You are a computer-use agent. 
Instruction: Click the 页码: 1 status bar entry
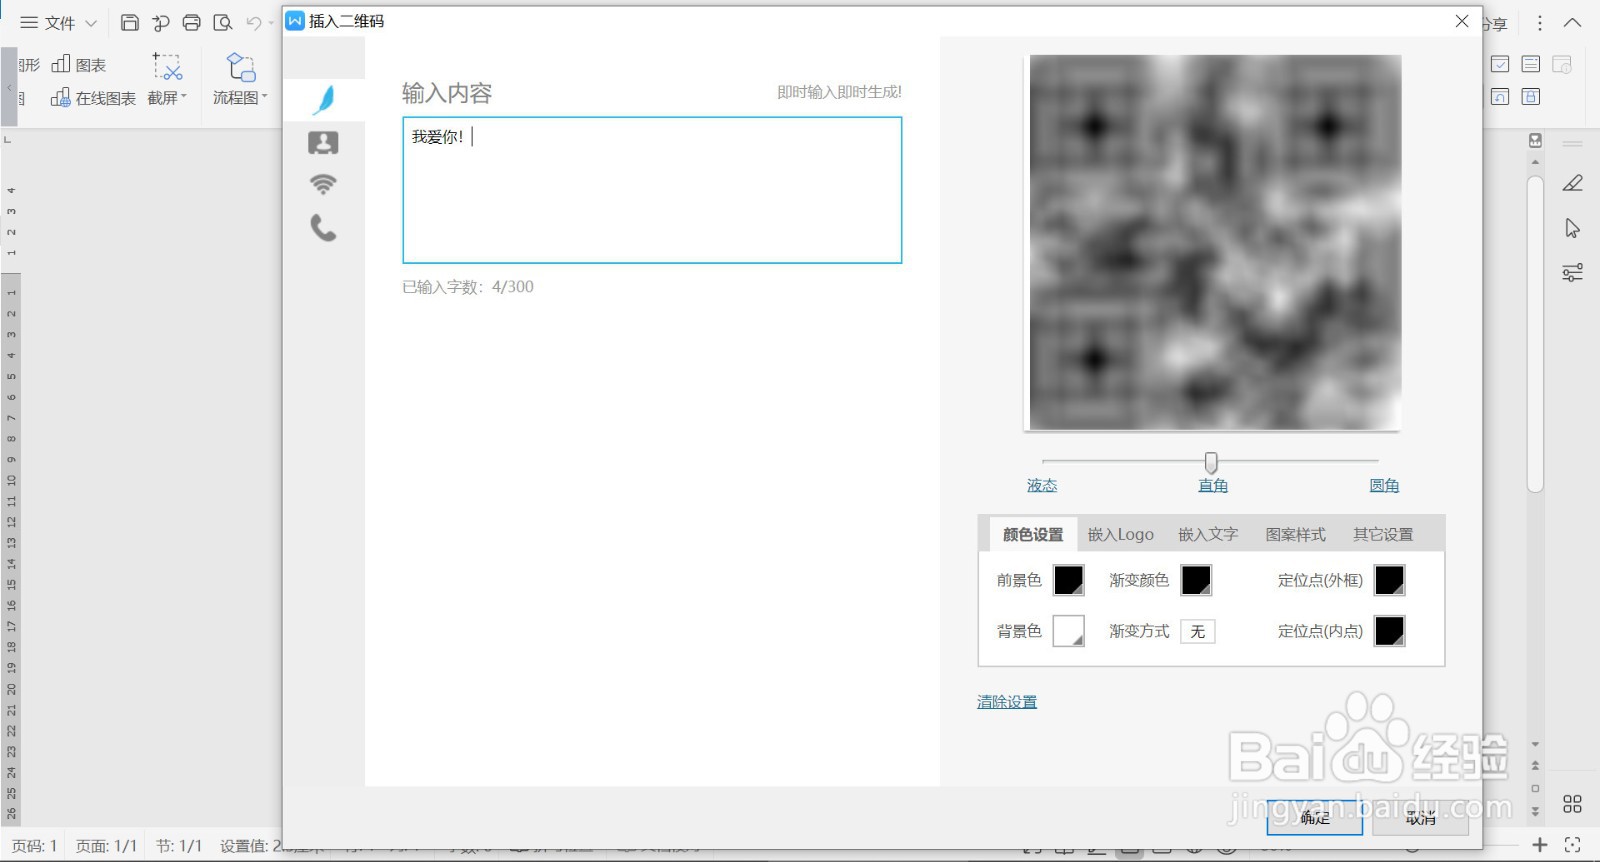(x=34, y=846)
